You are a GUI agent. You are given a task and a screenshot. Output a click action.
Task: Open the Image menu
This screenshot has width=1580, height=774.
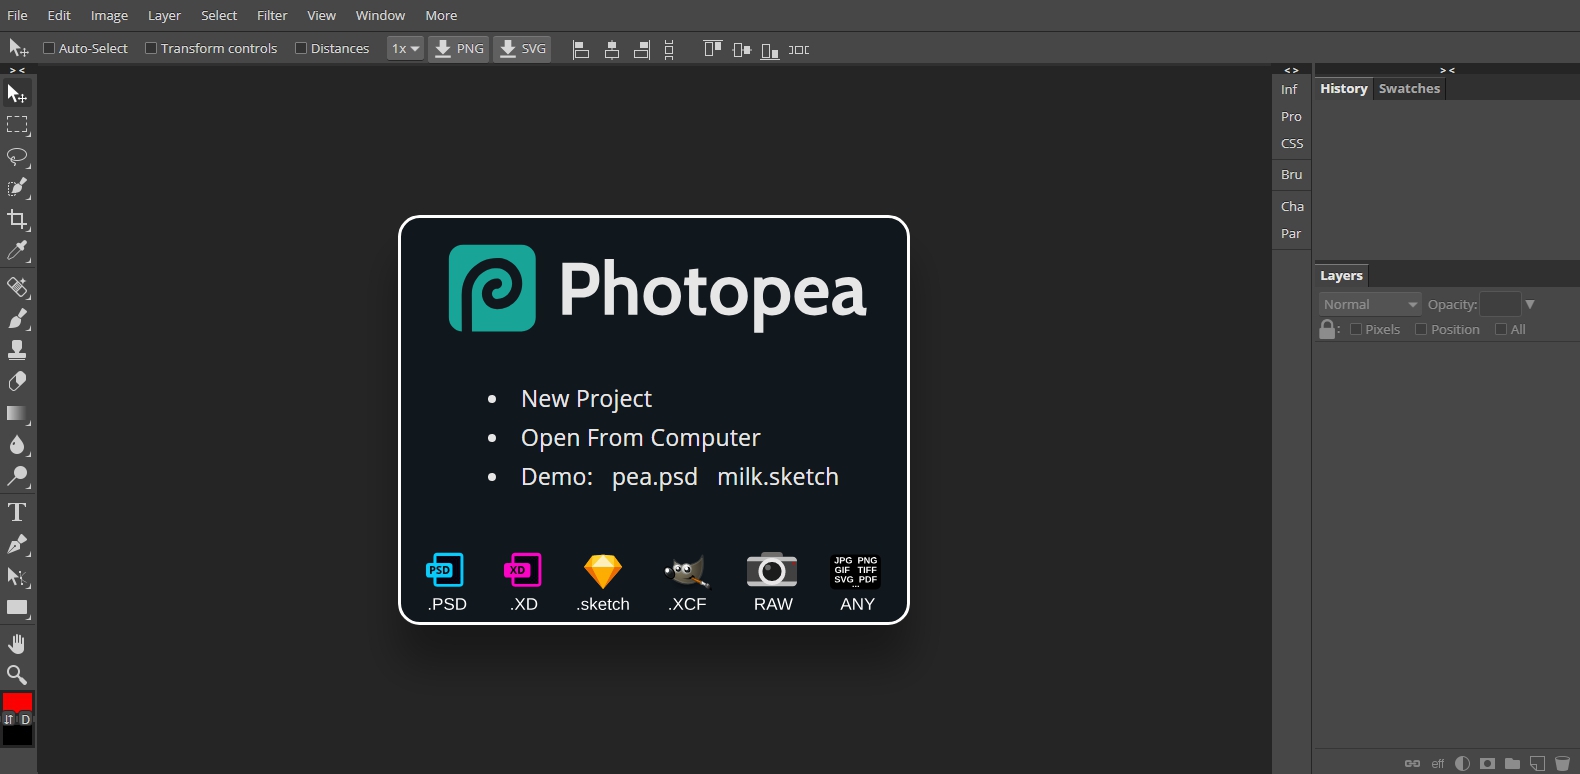109,15
